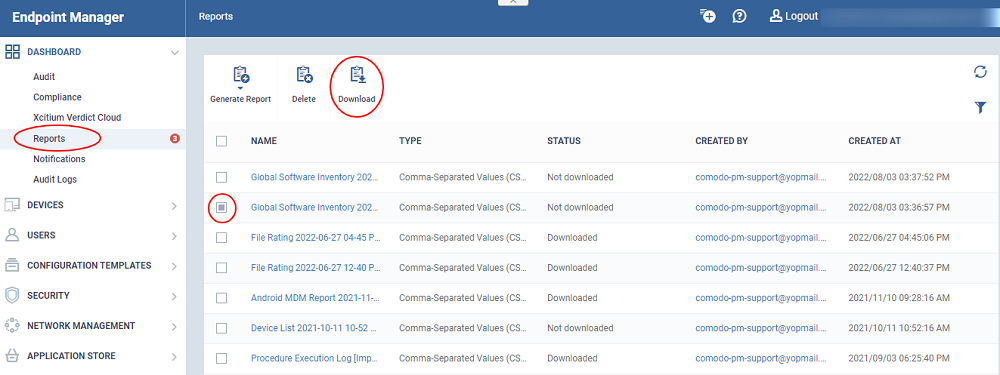Viewport: 1000px width, 375px height.
Task: Click the Endpoint Manager title
Action: point(68,17)
